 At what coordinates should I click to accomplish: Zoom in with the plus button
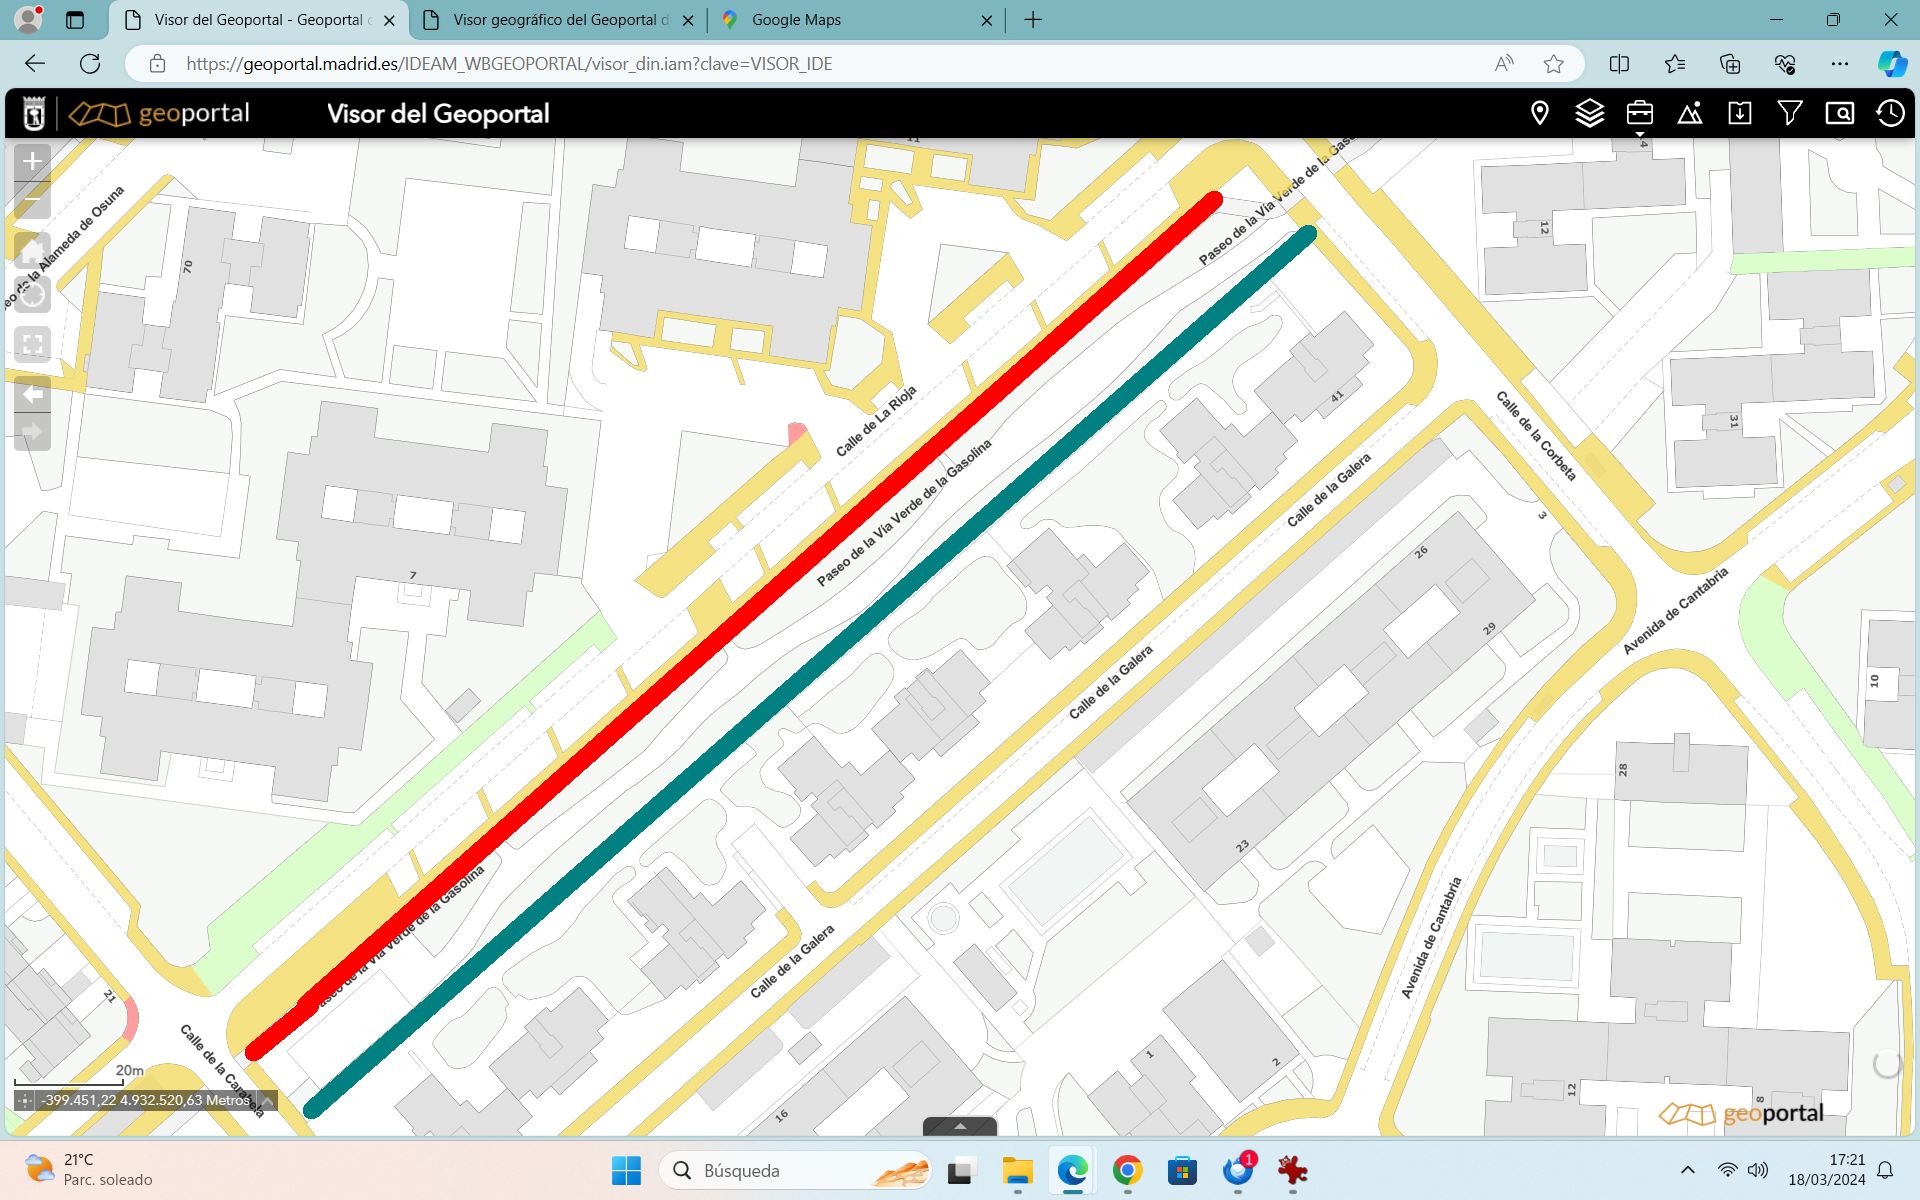(x=32, y=161)
